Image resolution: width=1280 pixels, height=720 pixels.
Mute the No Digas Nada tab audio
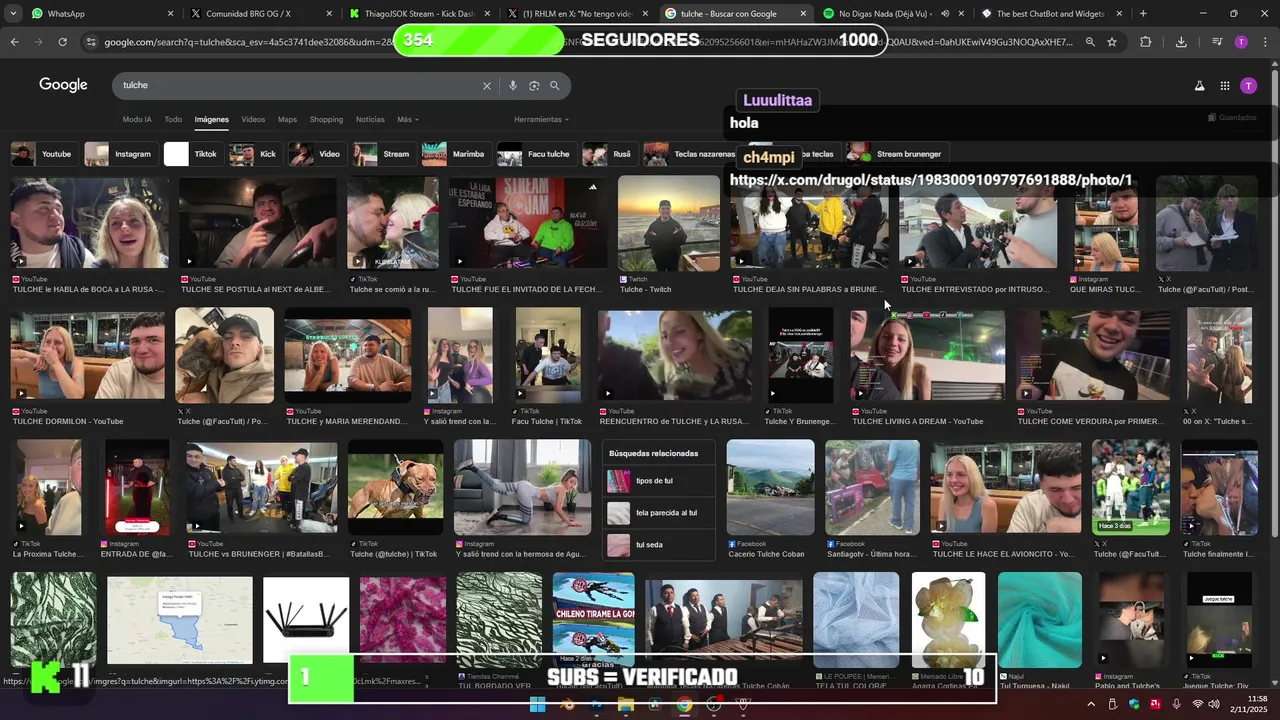(x=945, y=14)
